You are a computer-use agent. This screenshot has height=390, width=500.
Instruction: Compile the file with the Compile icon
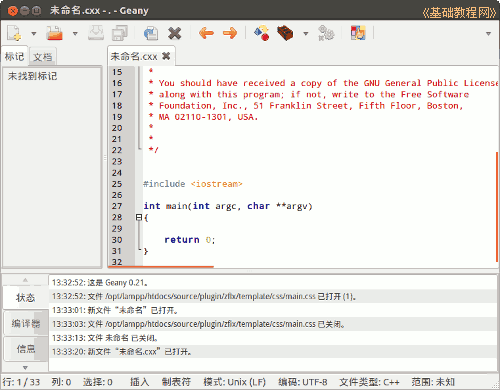261,33
